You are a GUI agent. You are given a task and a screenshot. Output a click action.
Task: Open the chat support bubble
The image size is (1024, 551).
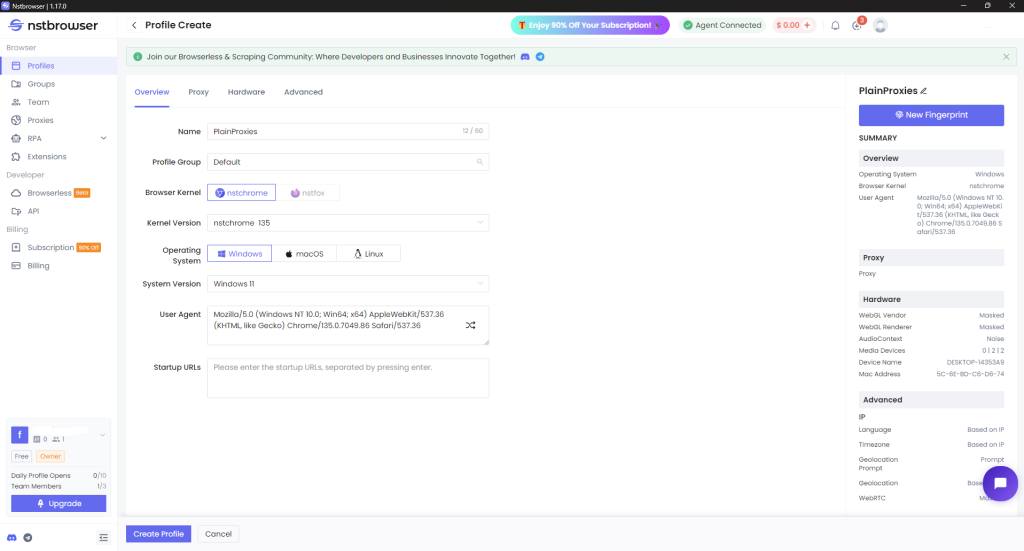point(1000,484)
